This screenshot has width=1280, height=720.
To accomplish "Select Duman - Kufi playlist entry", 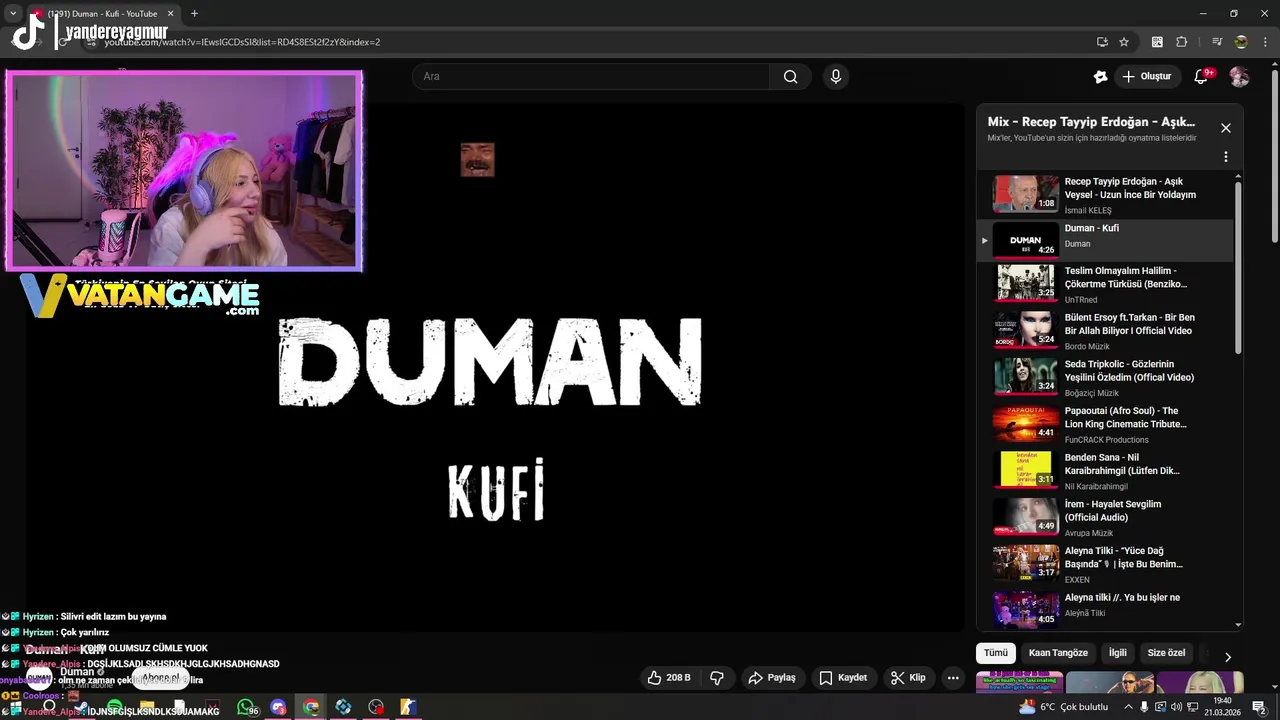I will coord(1107,240).
